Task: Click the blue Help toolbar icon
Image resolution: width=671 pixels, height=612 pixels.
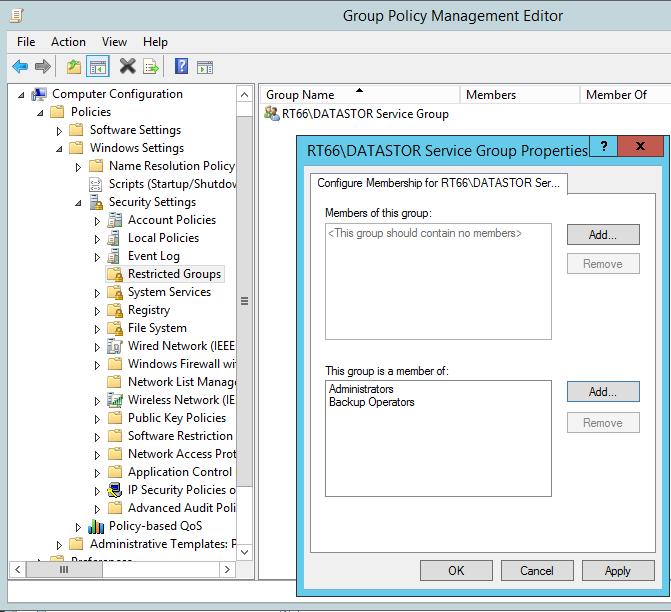Action: coord(181,66)
